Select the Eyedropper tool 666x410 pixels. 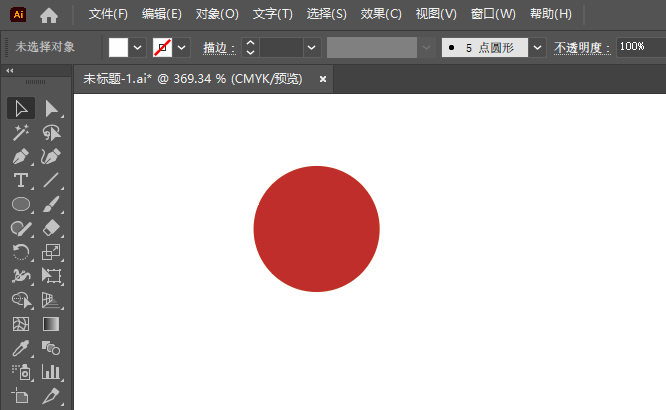point(21,348)
